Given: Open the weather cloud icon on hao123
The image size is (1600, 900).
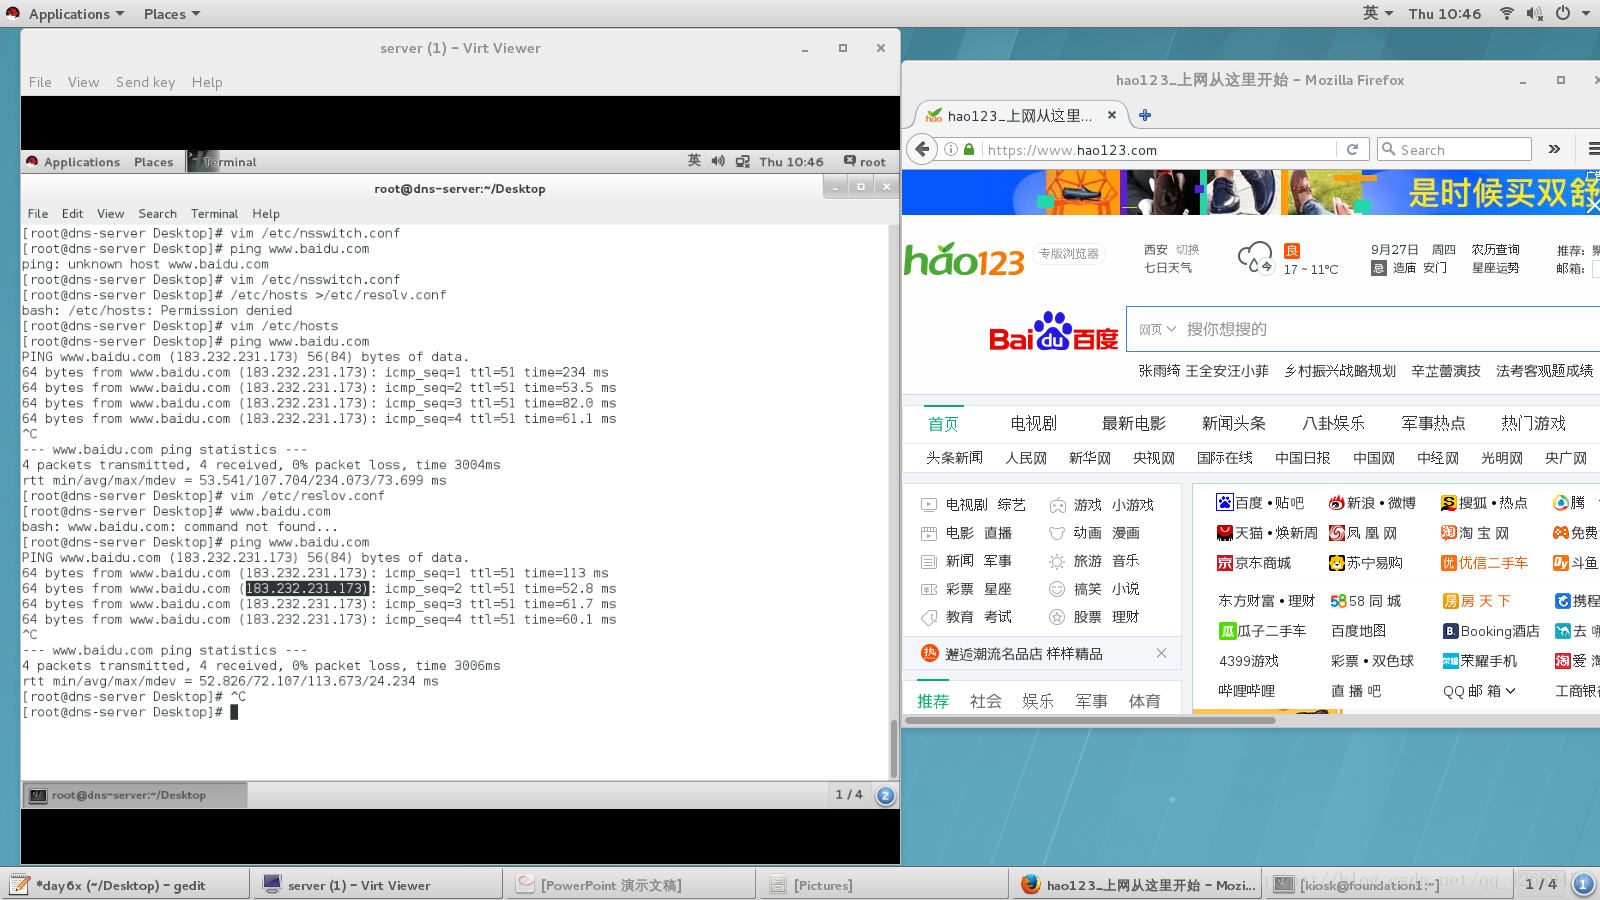Looking at the screenshot, I should pyautogui.click(x=1255, y=257).
